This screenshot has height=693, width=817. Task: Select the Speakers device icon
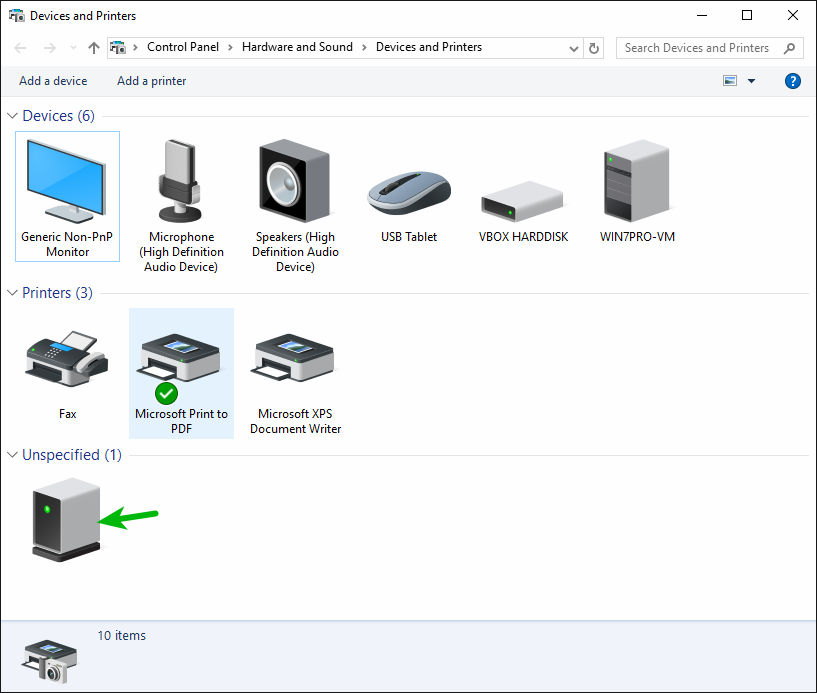click(295, 181)
